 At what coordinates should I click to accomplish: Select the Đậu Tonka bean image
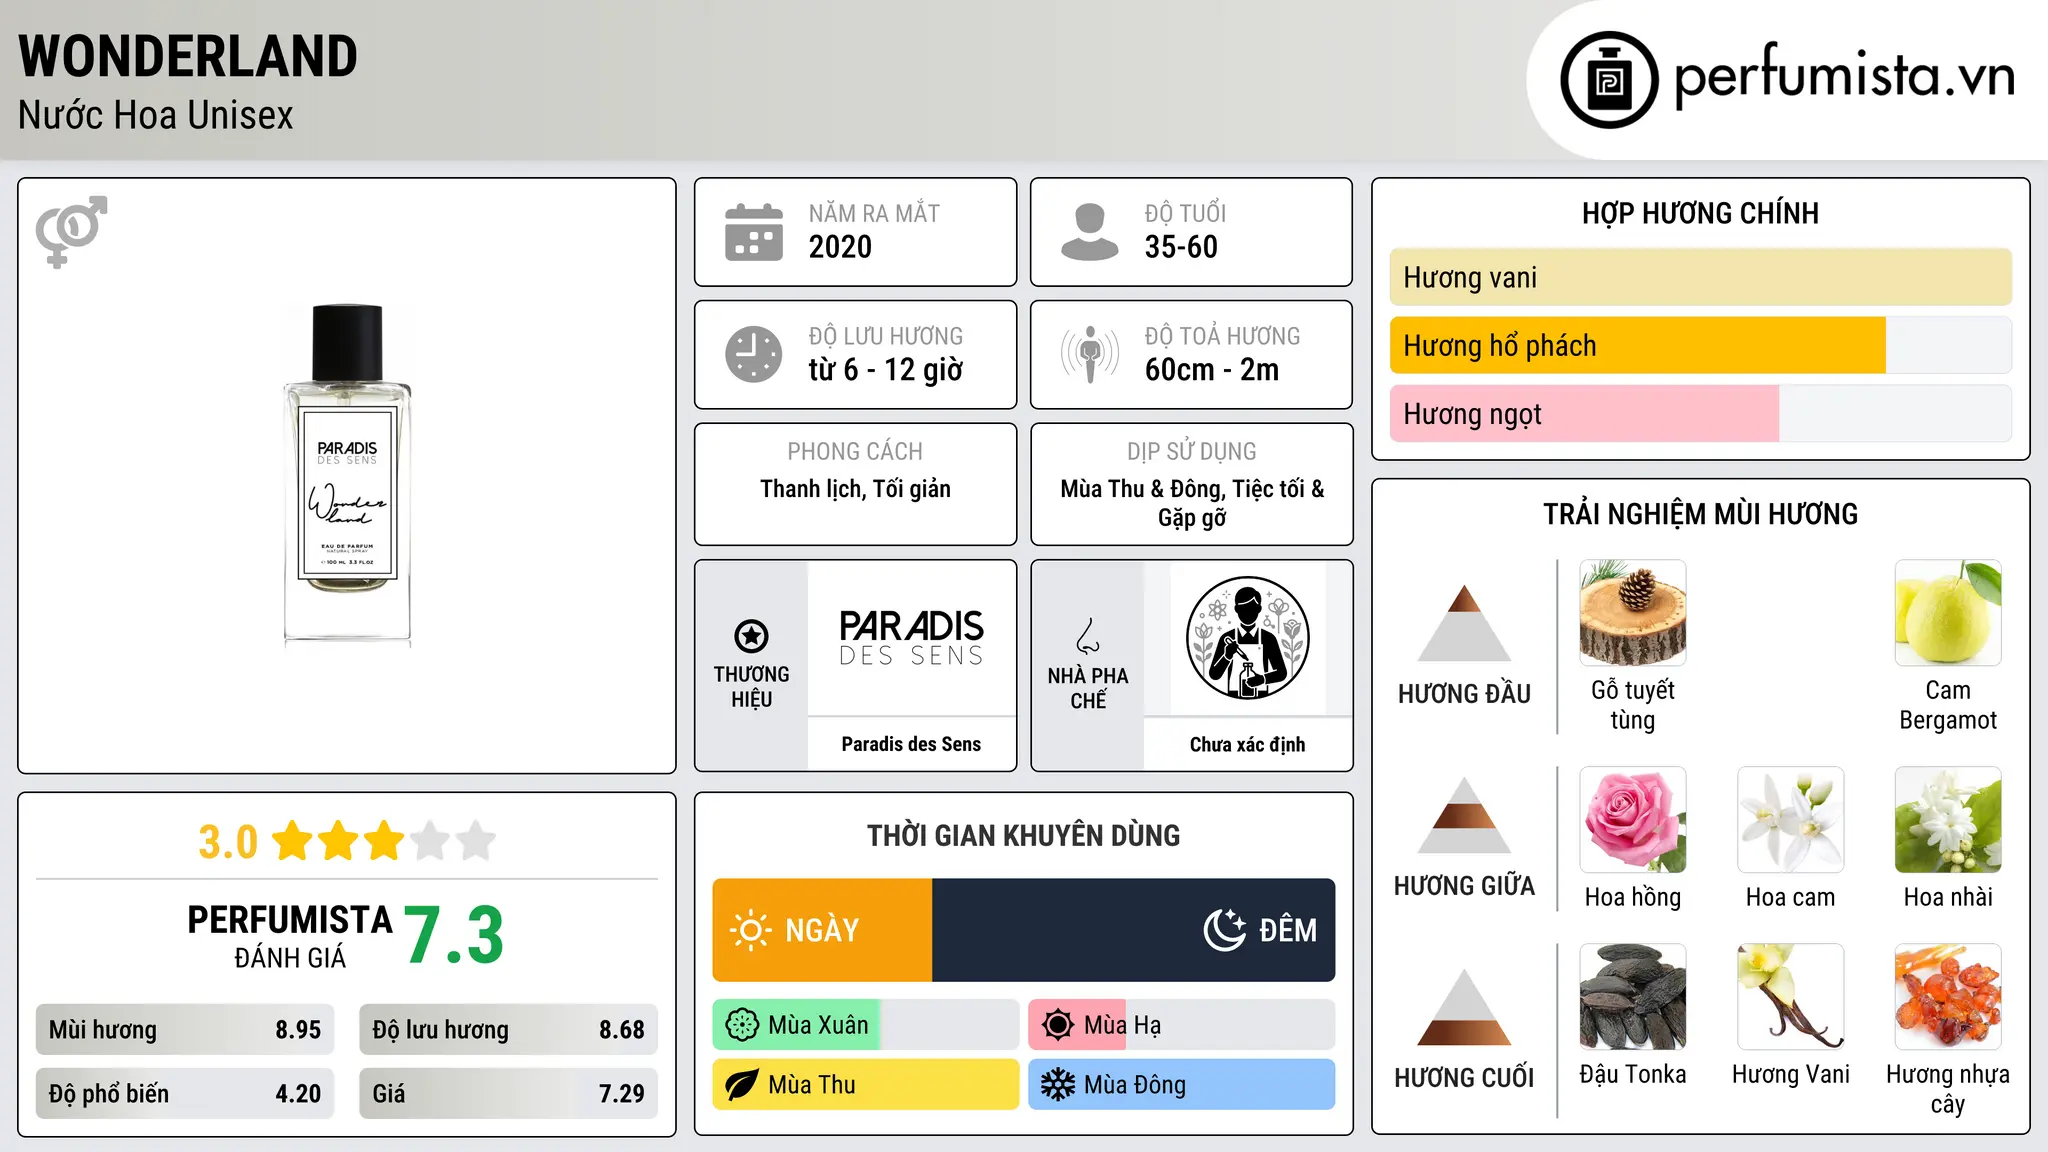pyautogui.click(x=1633, y=997)
